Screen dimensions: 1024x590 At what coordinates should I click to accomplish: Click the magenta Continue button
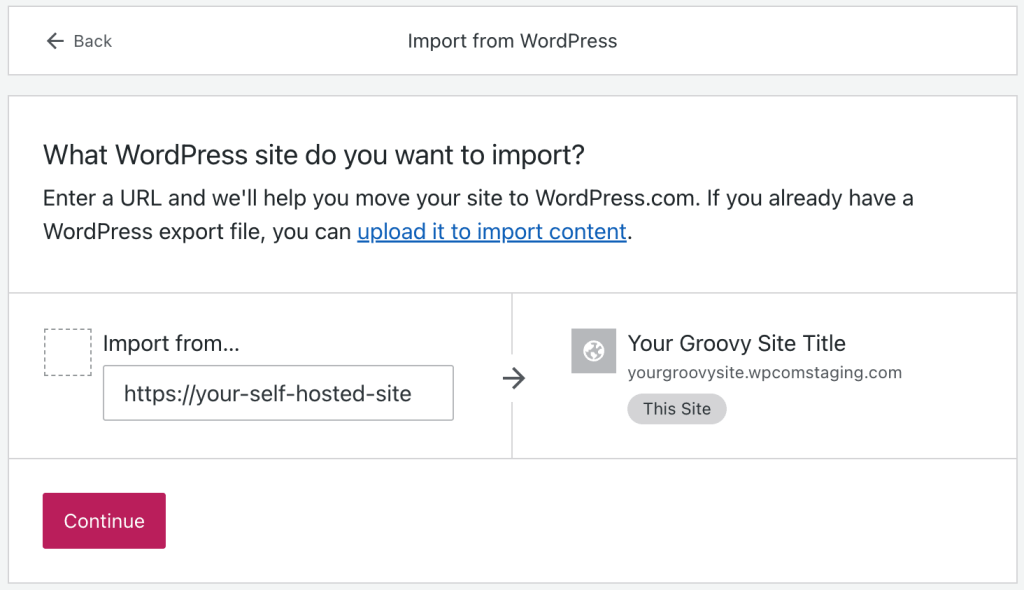click(x=104, y=521)
